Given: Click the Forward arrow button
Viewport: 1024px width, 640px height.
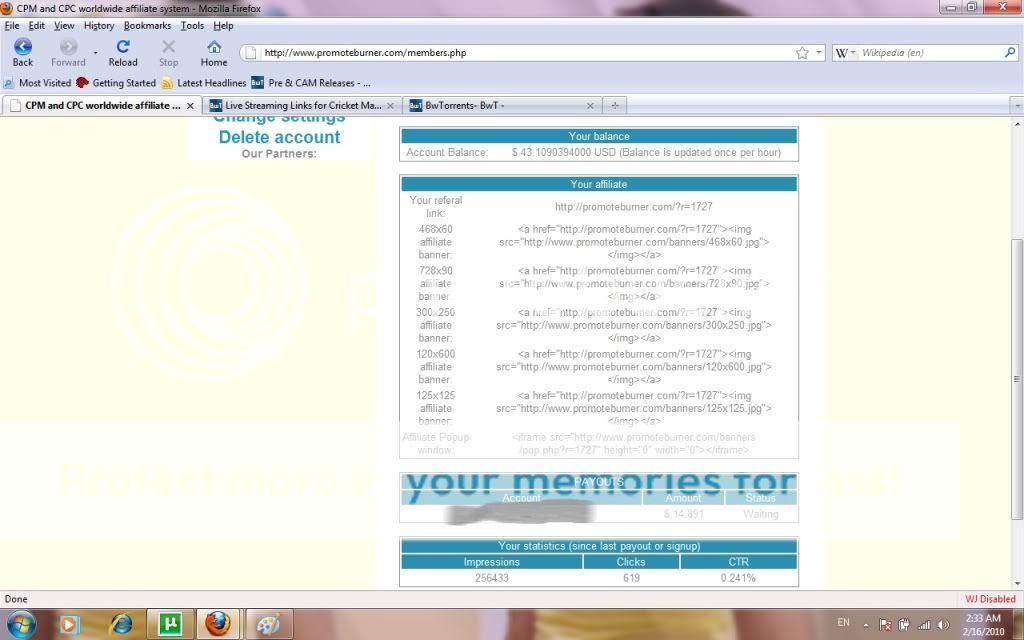Looking at the screenshot, I should click(x=68, y=53).
